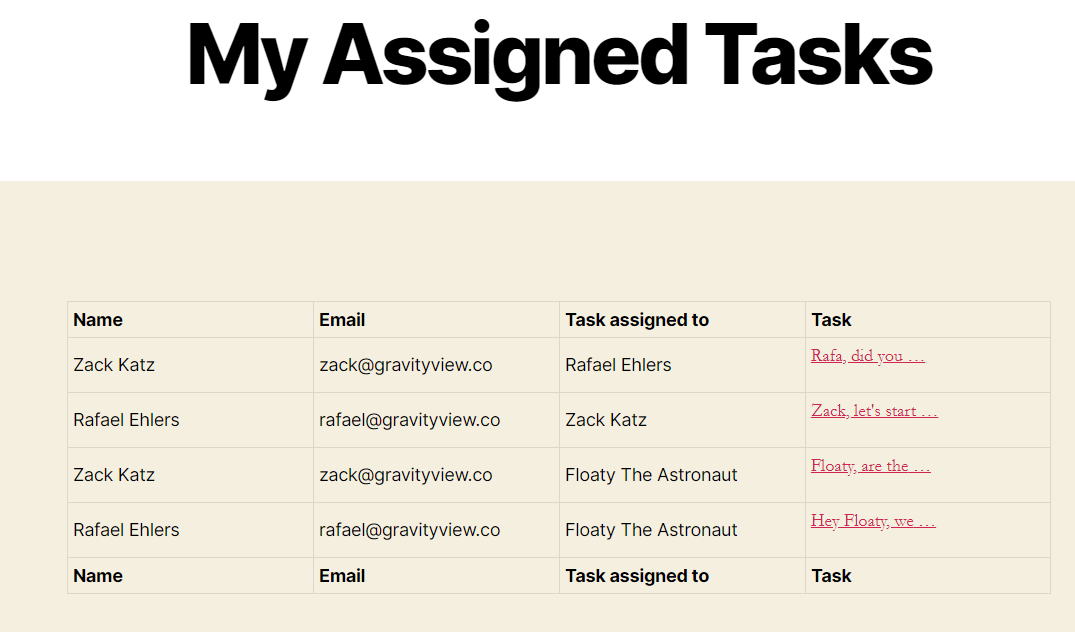Open the 'Zack, let's start …' task link
1075x632 pixels.
874,411
